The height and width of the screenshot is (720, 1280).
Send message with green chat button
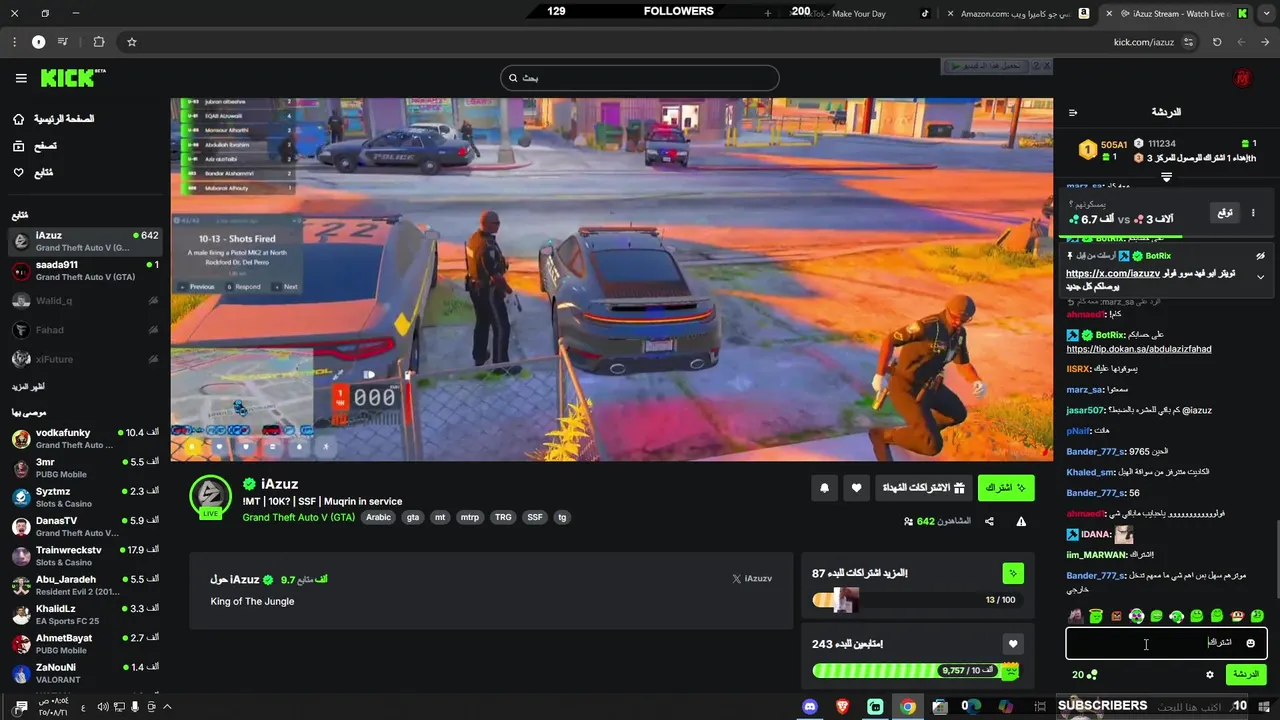pyautogui.click(x=1246, y=675)
